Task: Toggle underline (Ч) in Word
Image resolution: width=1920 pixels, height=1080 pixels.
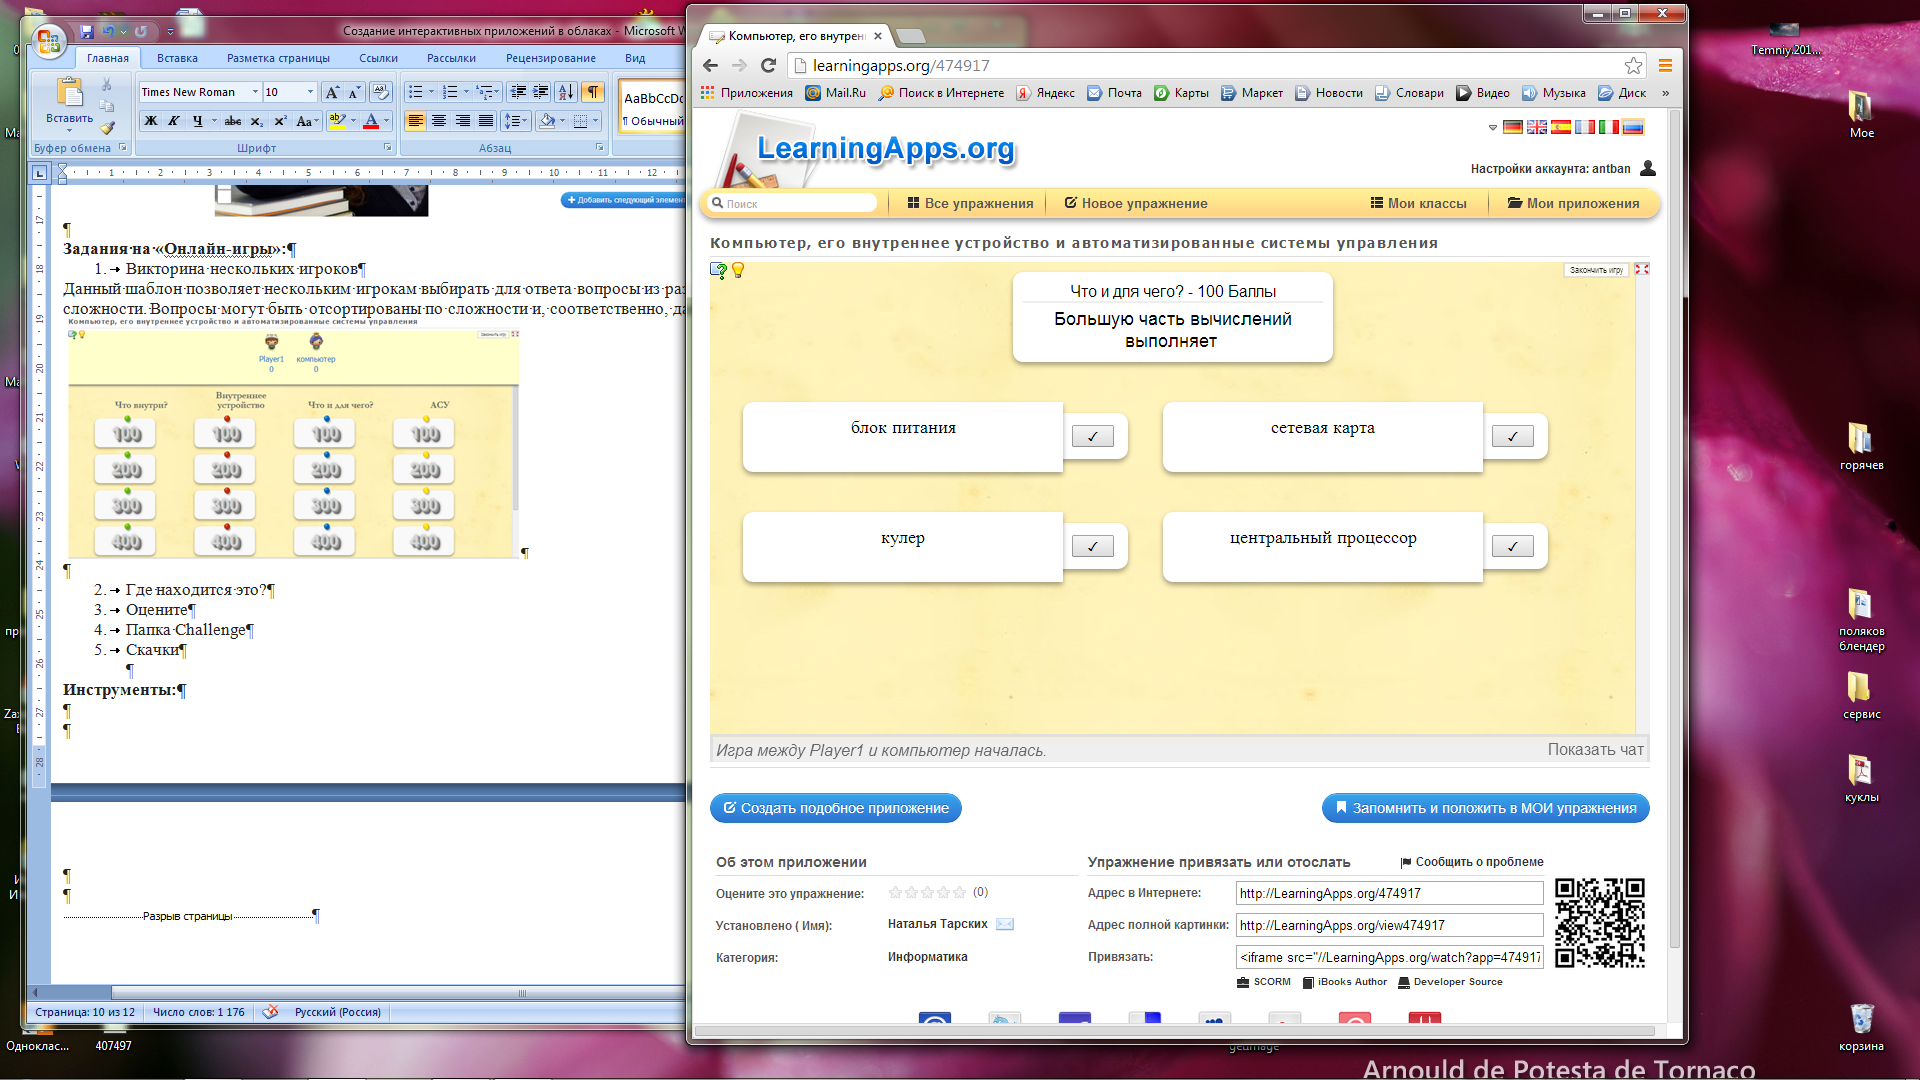Action: click(197, 121)
